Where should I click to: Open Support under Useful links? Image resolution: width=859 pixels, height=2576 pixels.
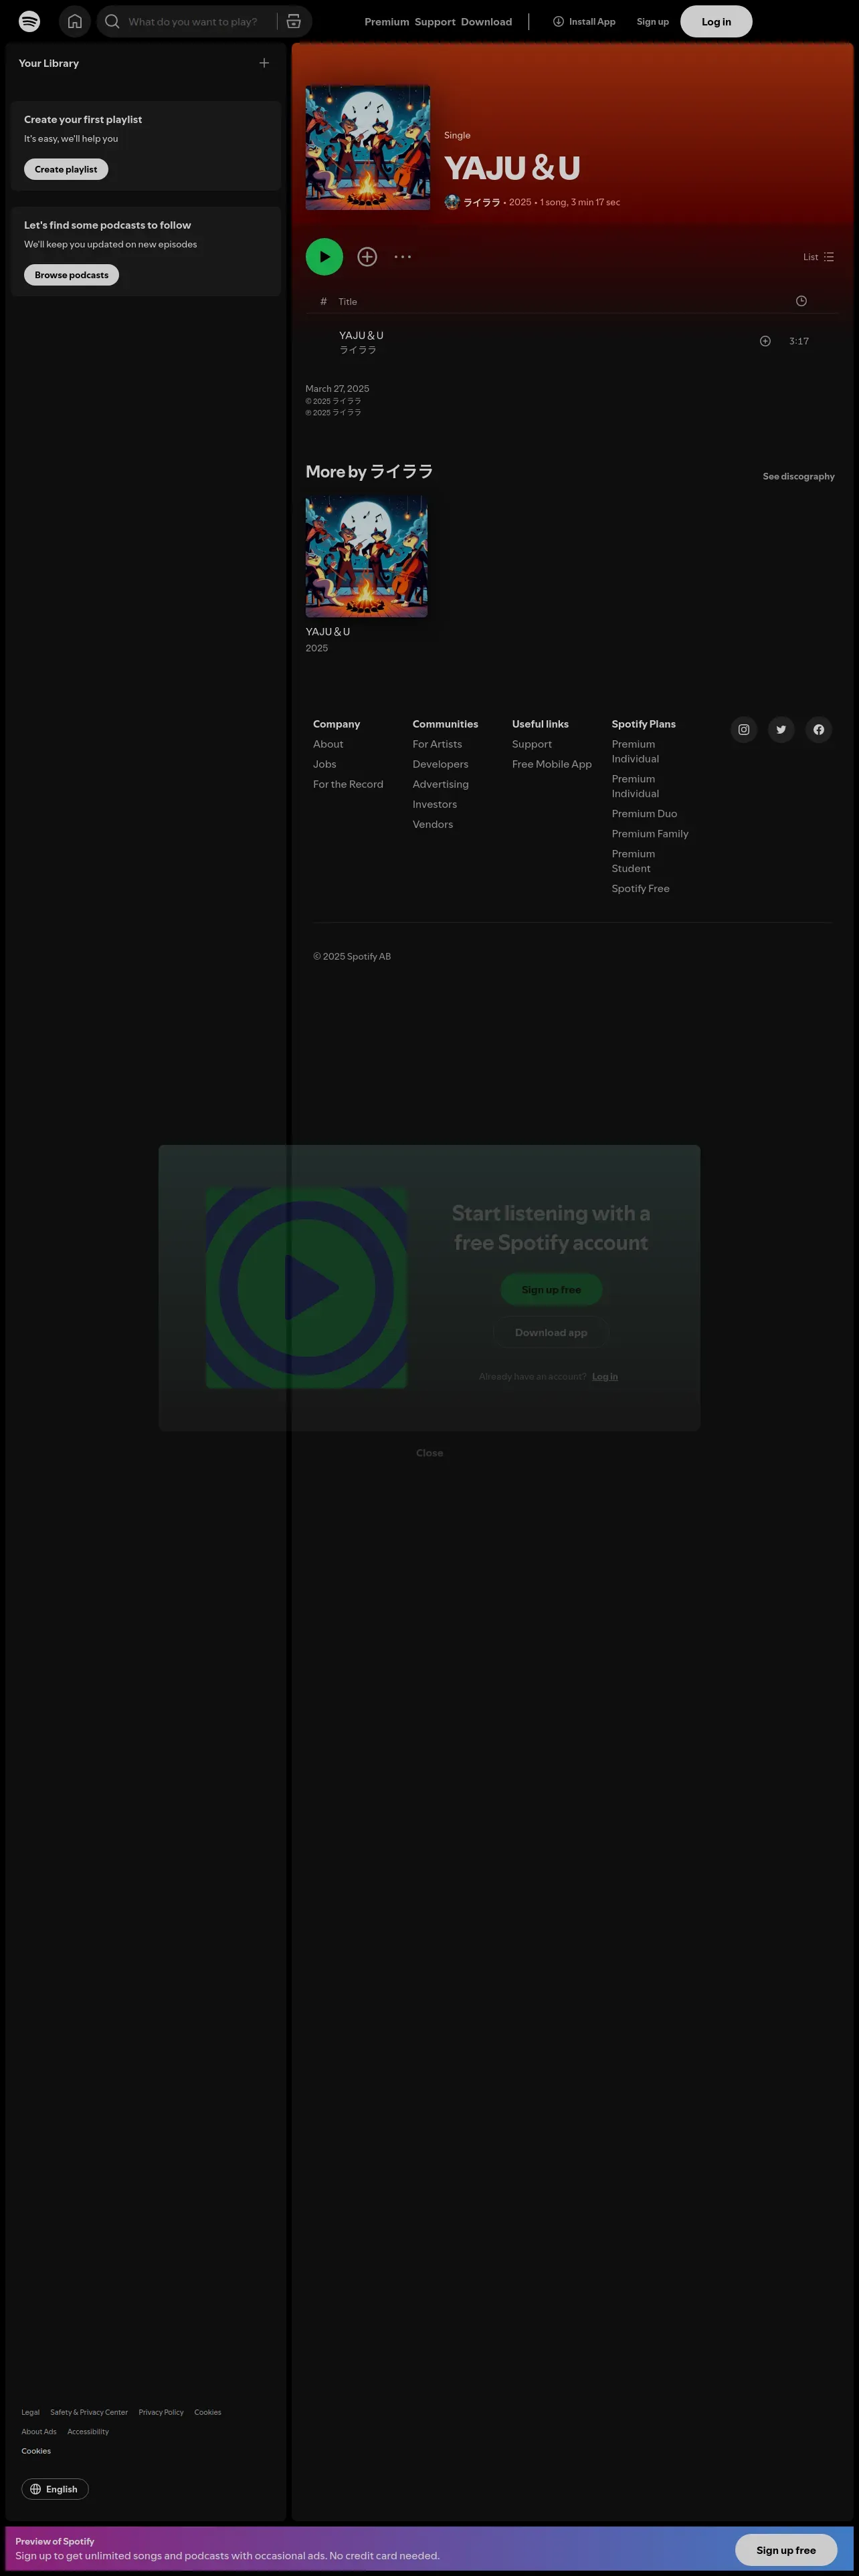532,744
